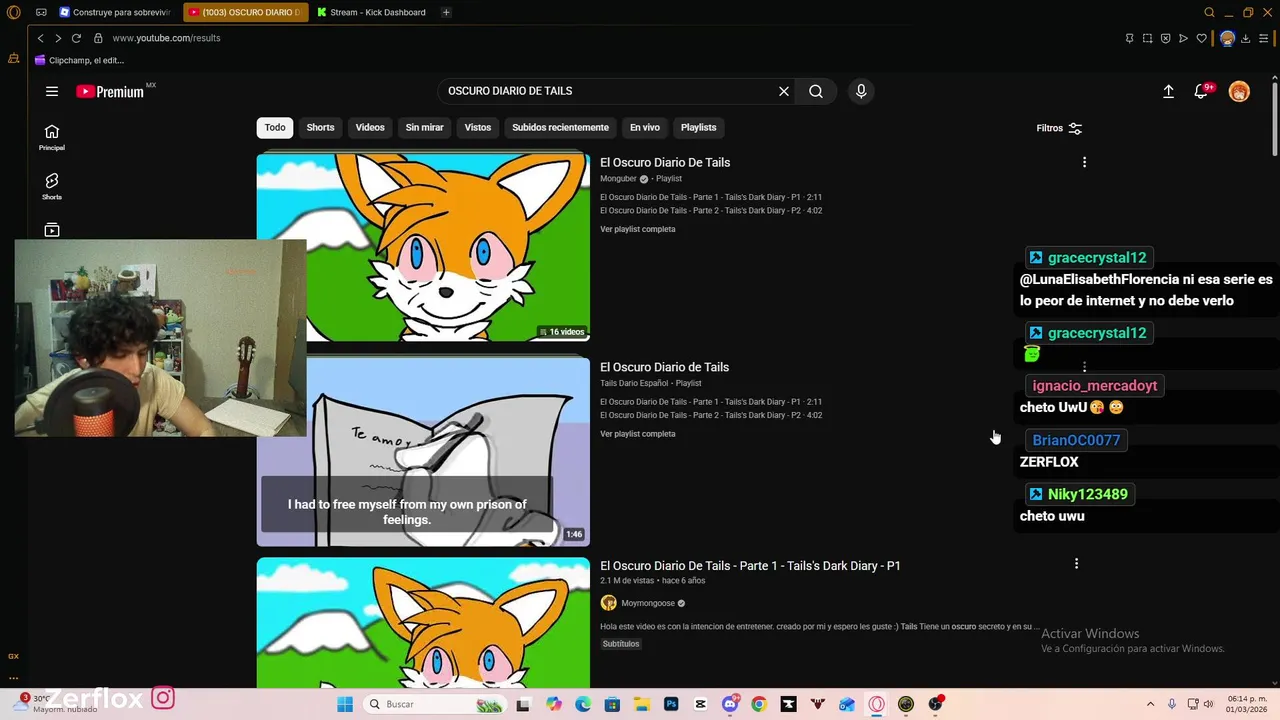The width and height of the screenshot is (1280, 720).
Task: Select the Vistos filter chip
Action: [x=478, y=127]
